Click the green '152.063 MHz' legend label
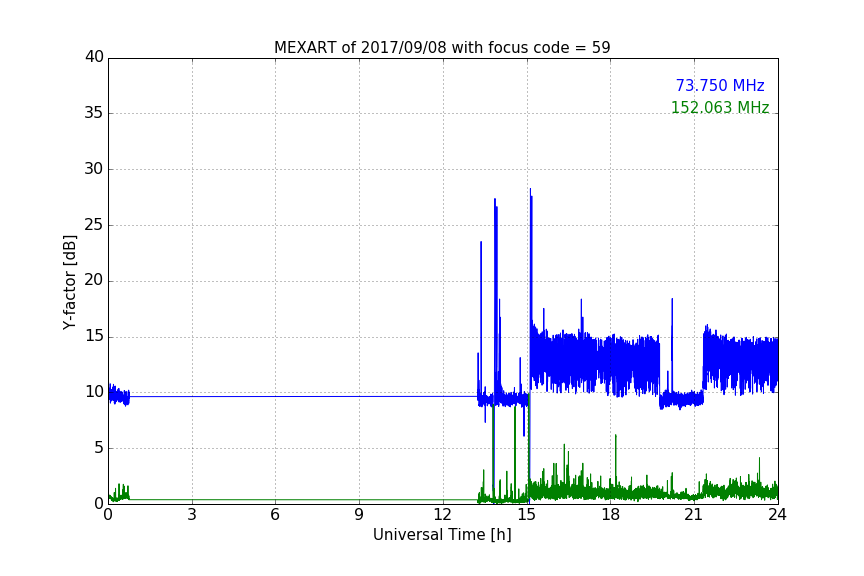Image resolution: width=864 pixels, height=576 pixels. point(720,107)
